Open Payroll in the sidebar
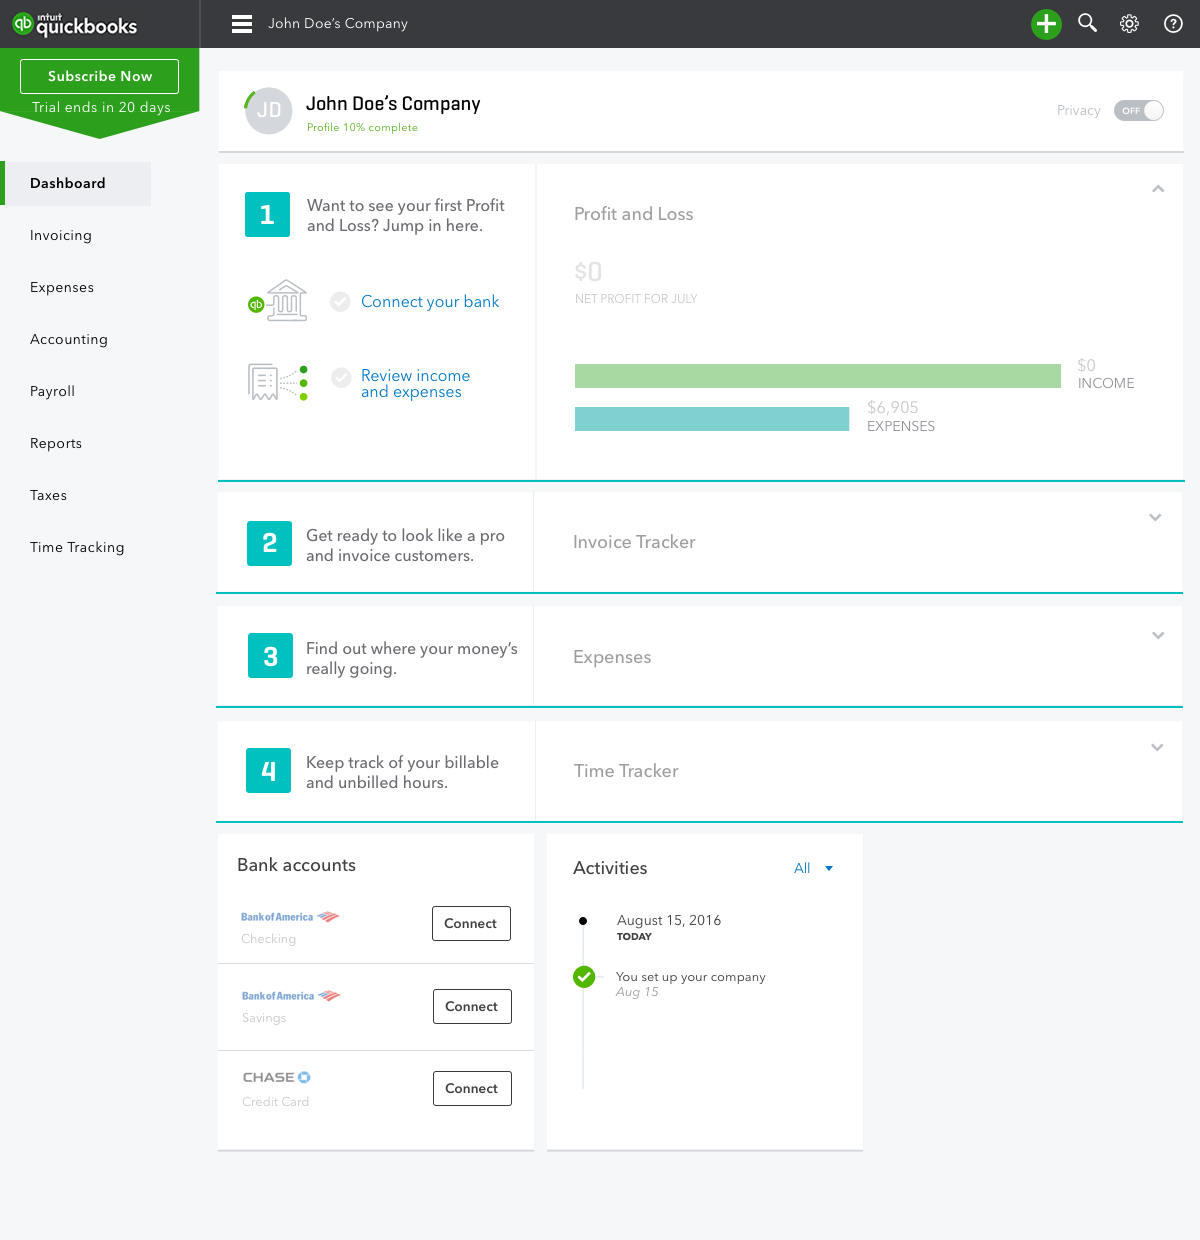 [52, 391]
